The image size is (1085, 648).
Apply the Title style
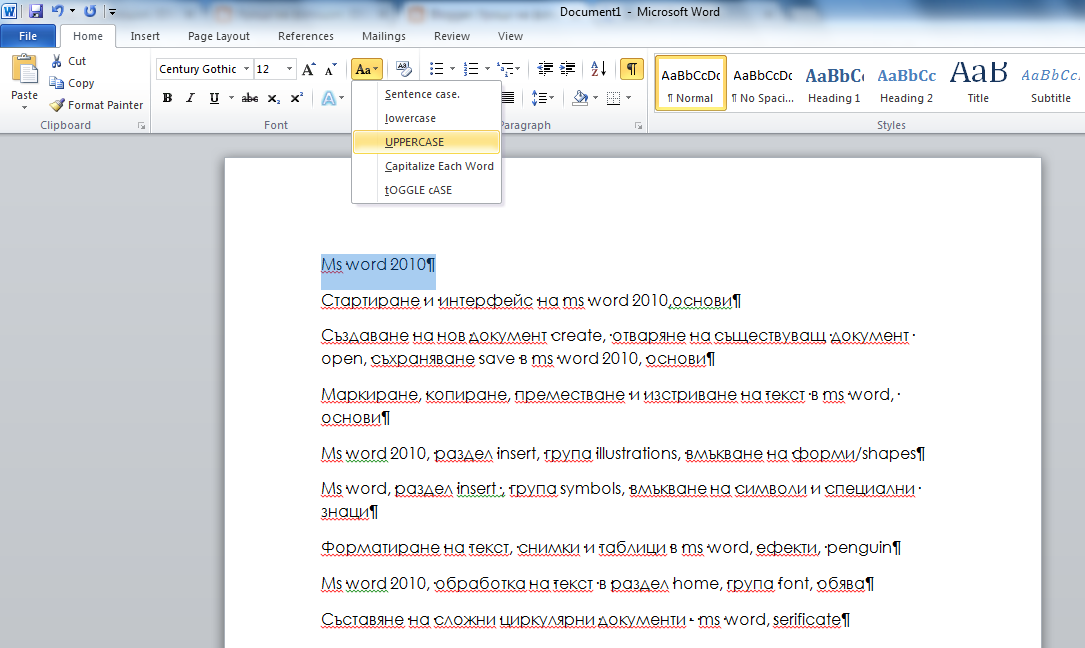[978, 83]
